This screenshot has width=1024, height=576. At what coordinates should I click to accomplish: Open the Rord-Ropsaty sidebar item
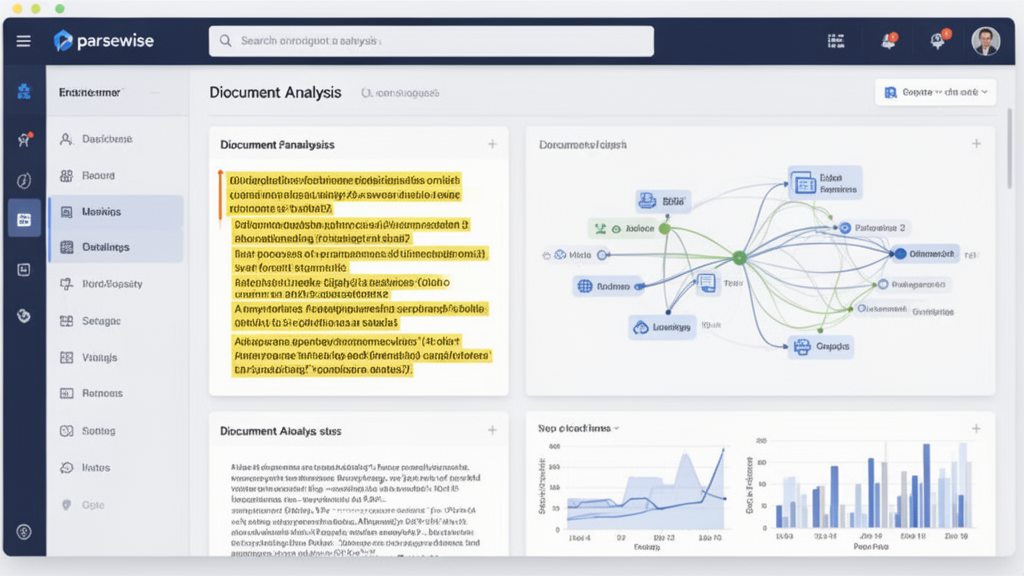click(116, 284)
